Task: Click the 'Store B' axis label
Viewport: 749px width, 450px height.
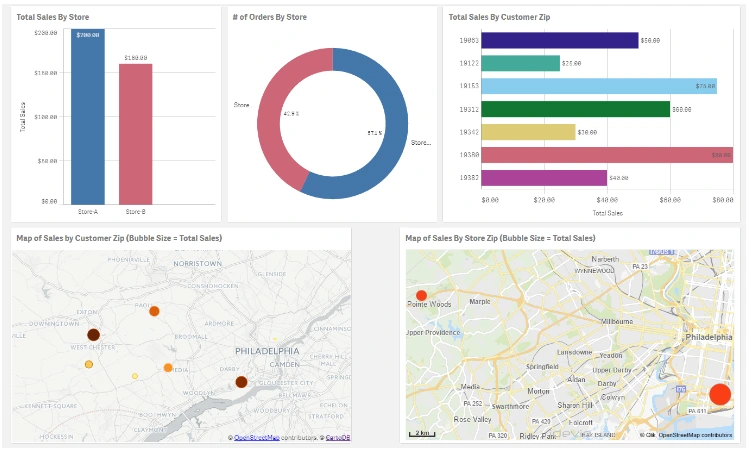Action: [136, 212]
